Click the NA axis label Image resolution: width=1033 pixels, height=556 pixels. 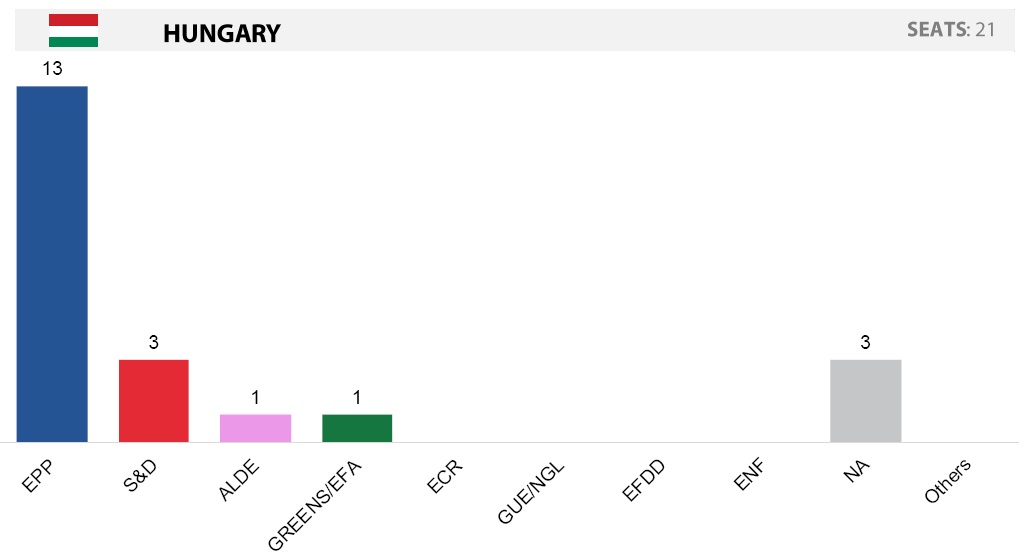point(856,471)
